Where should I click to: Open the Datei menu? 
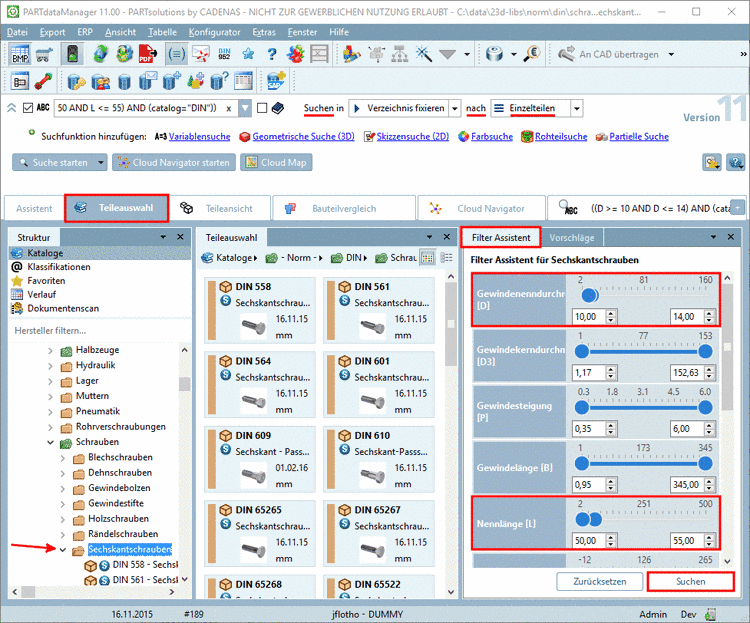pos(17,32)
